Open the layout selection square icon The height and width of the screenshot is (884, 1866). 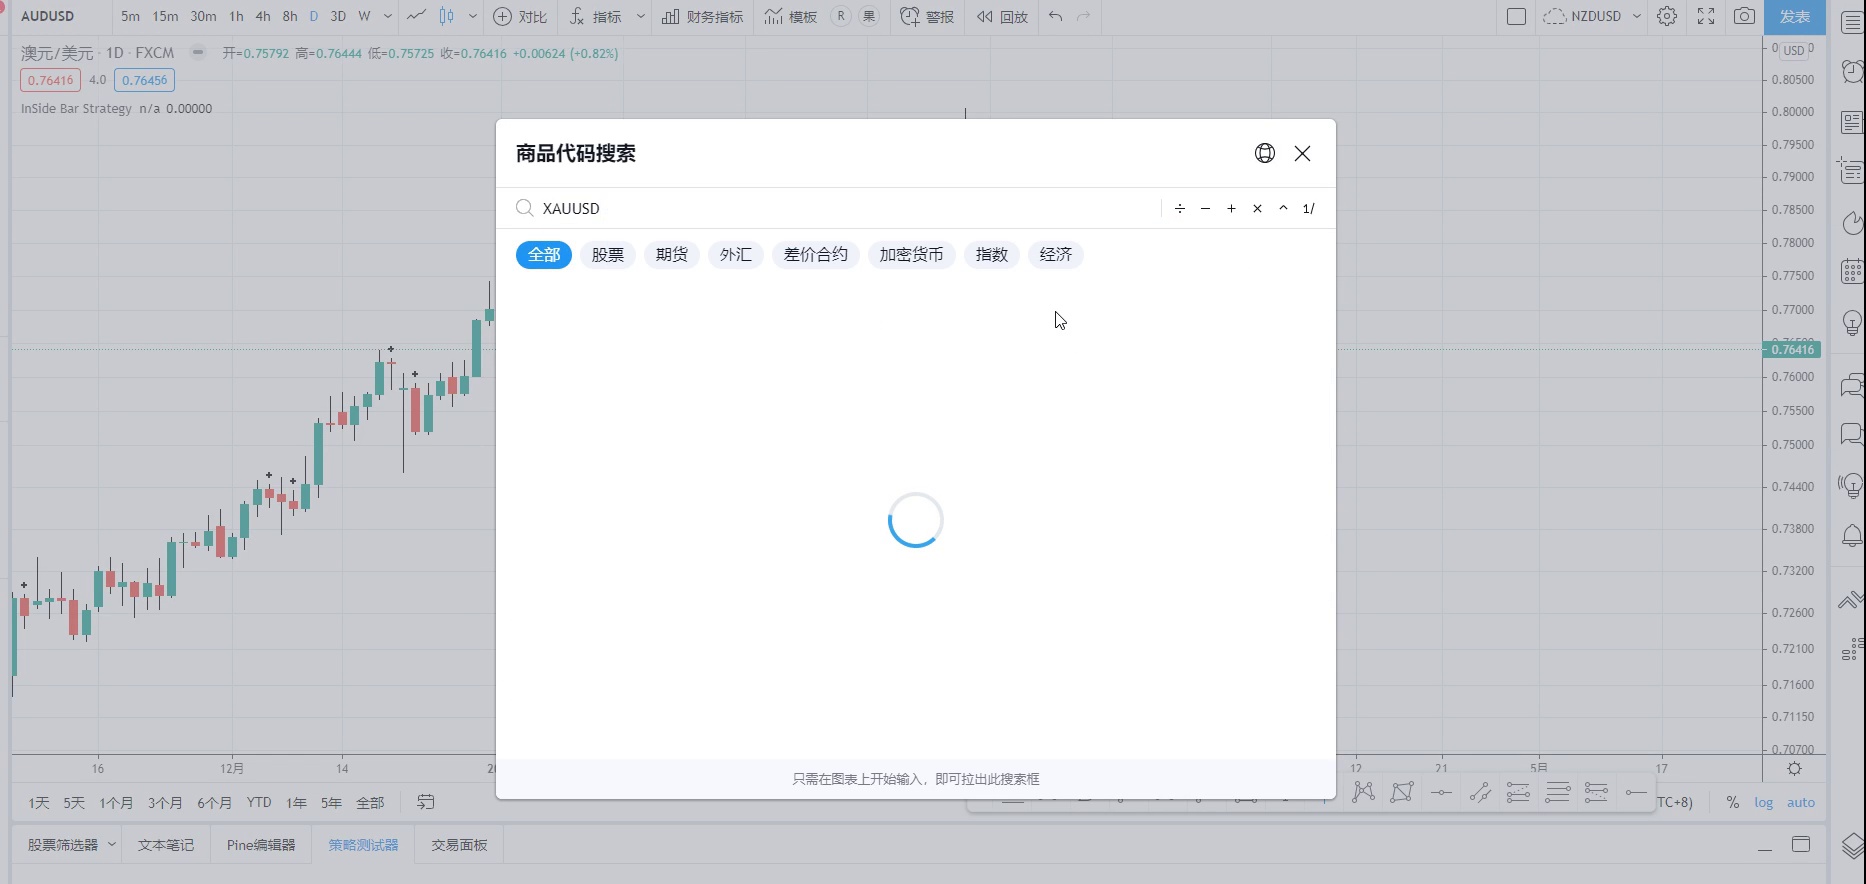(x=1516, y=16)
